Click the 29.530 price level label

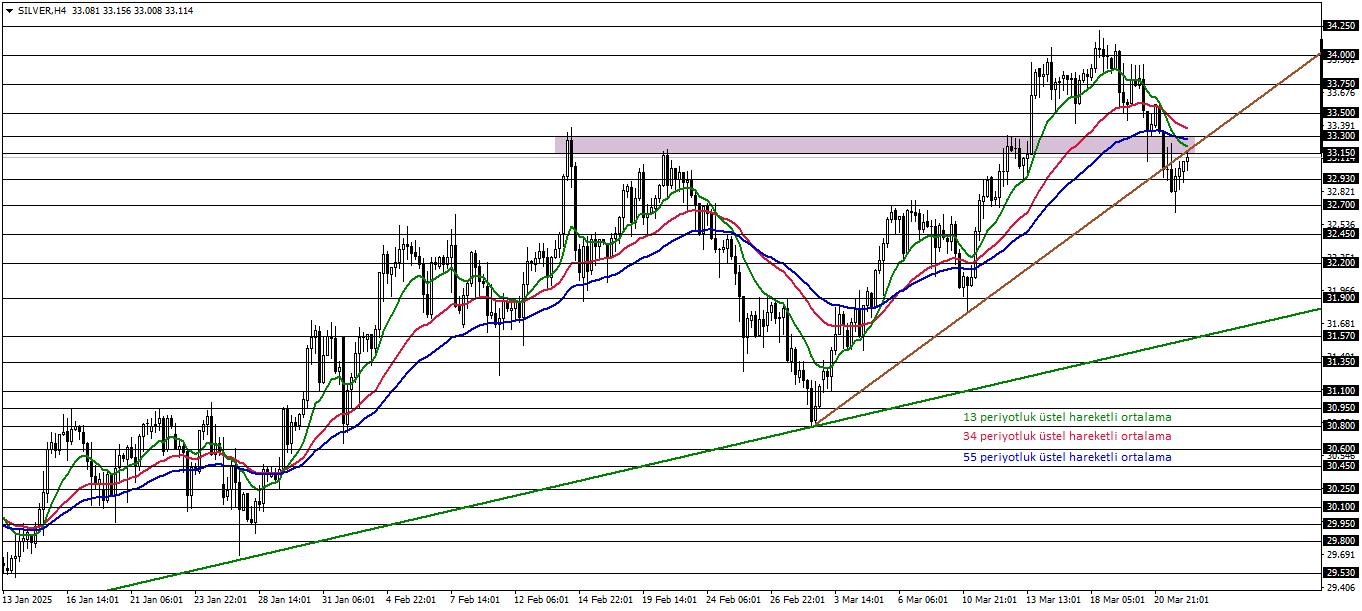(x=1340, y=573)
